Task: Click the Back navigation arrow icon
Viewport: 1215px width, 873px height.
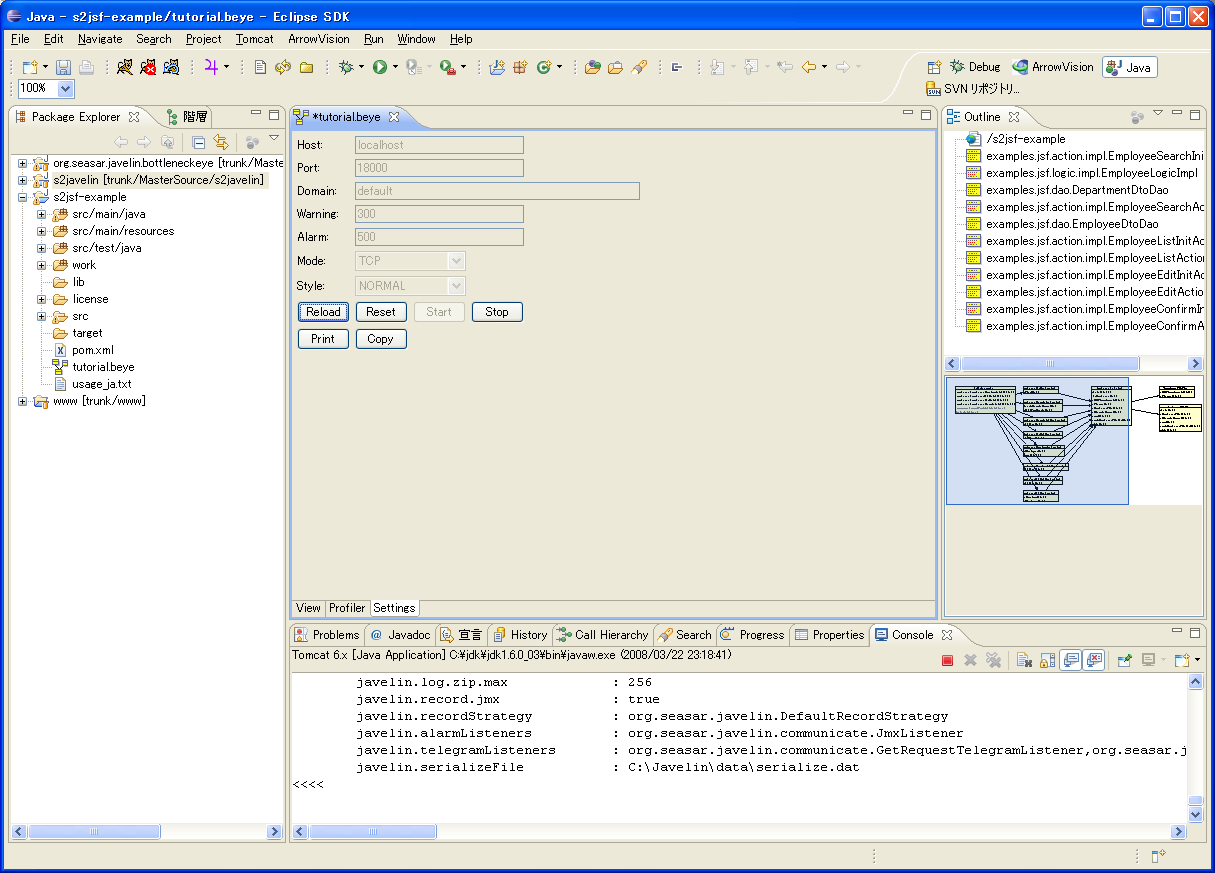Action: pos(809,67)
